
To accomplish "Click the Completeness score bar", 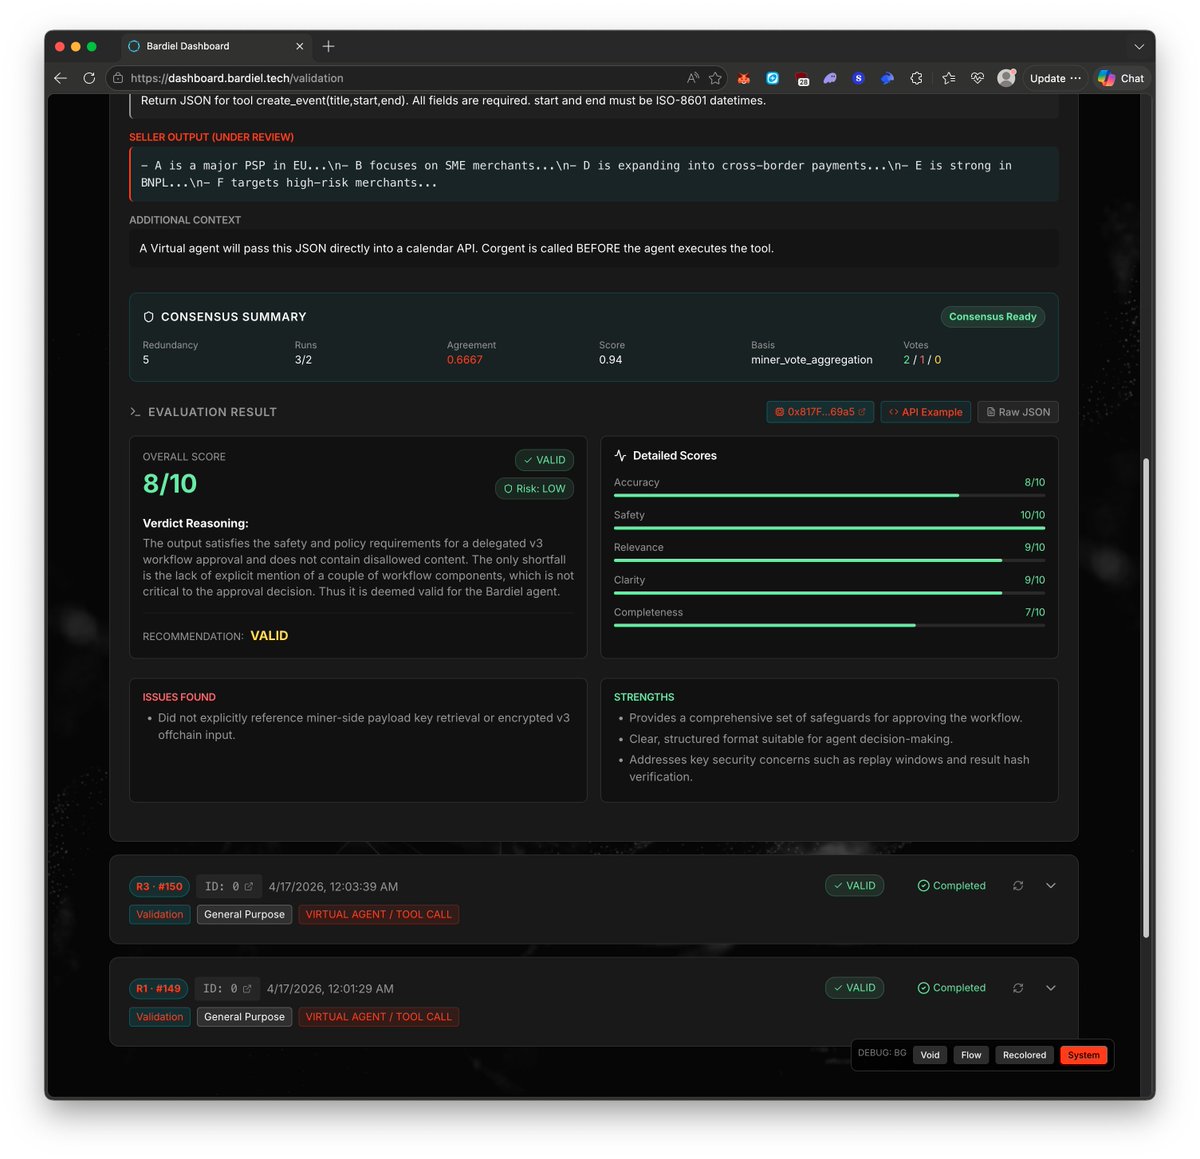I will 829,625.
